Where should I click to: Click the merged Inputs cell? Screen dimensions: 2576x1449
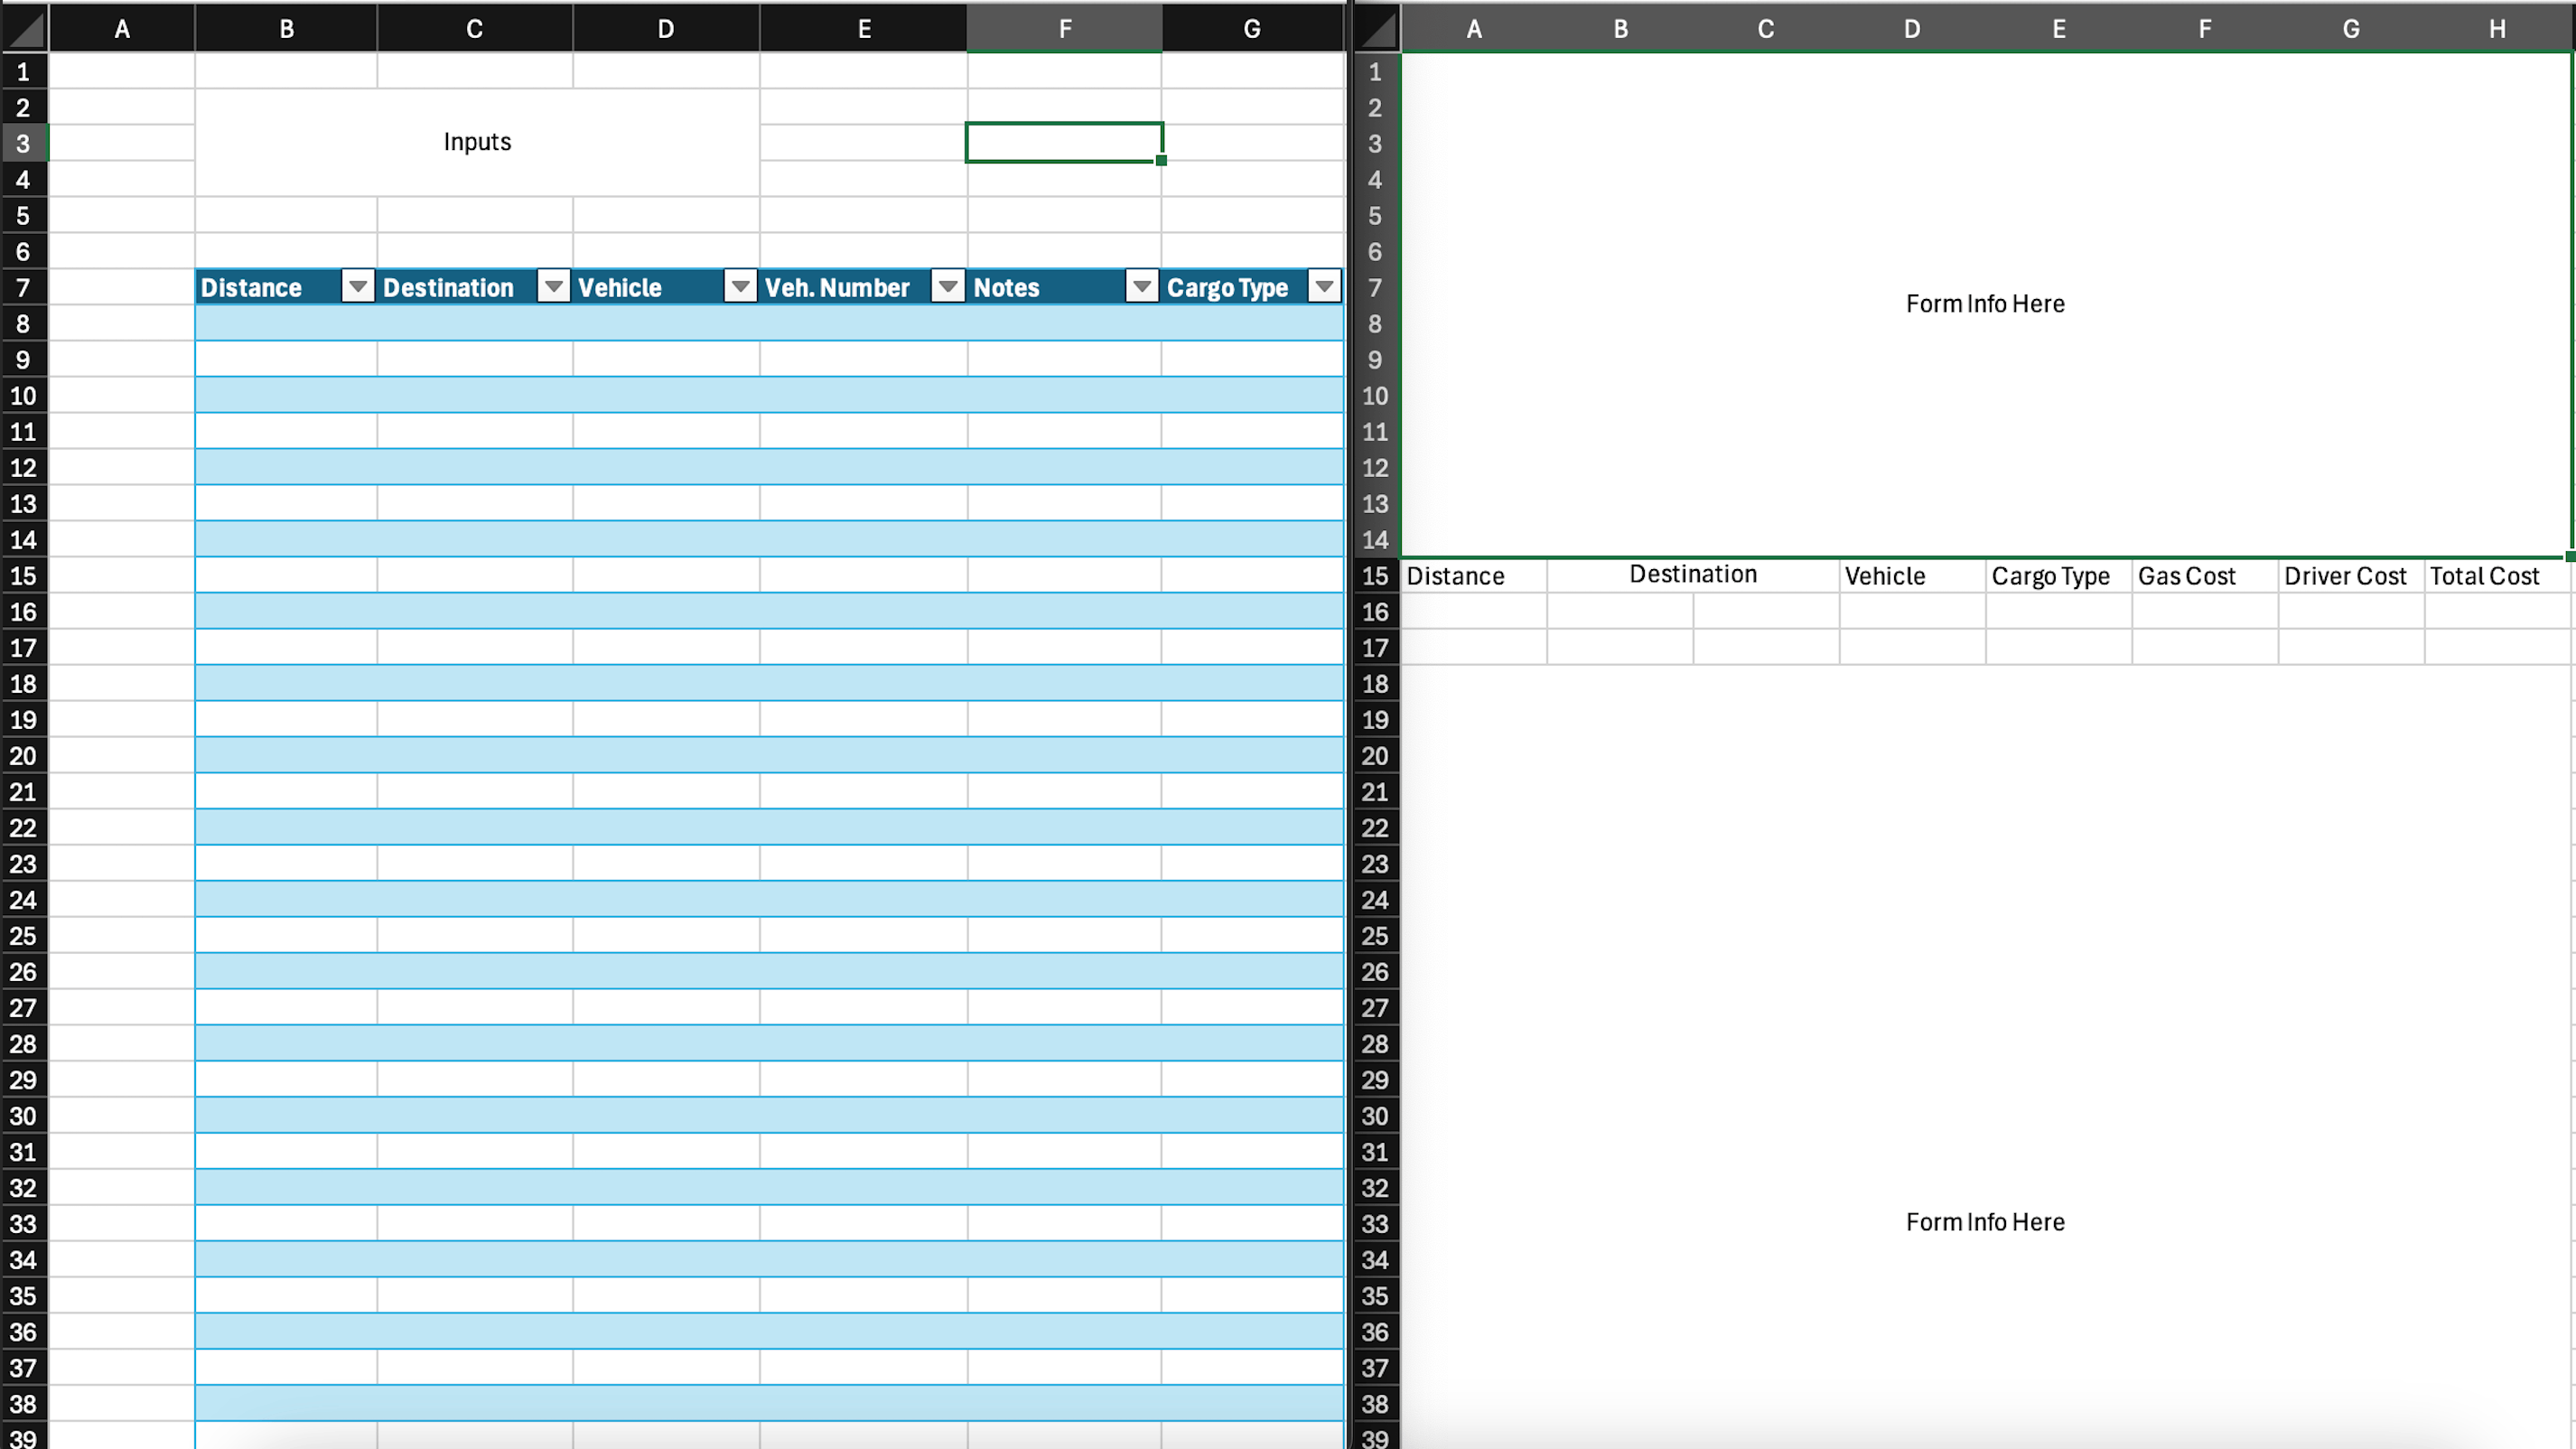point(477,142)
